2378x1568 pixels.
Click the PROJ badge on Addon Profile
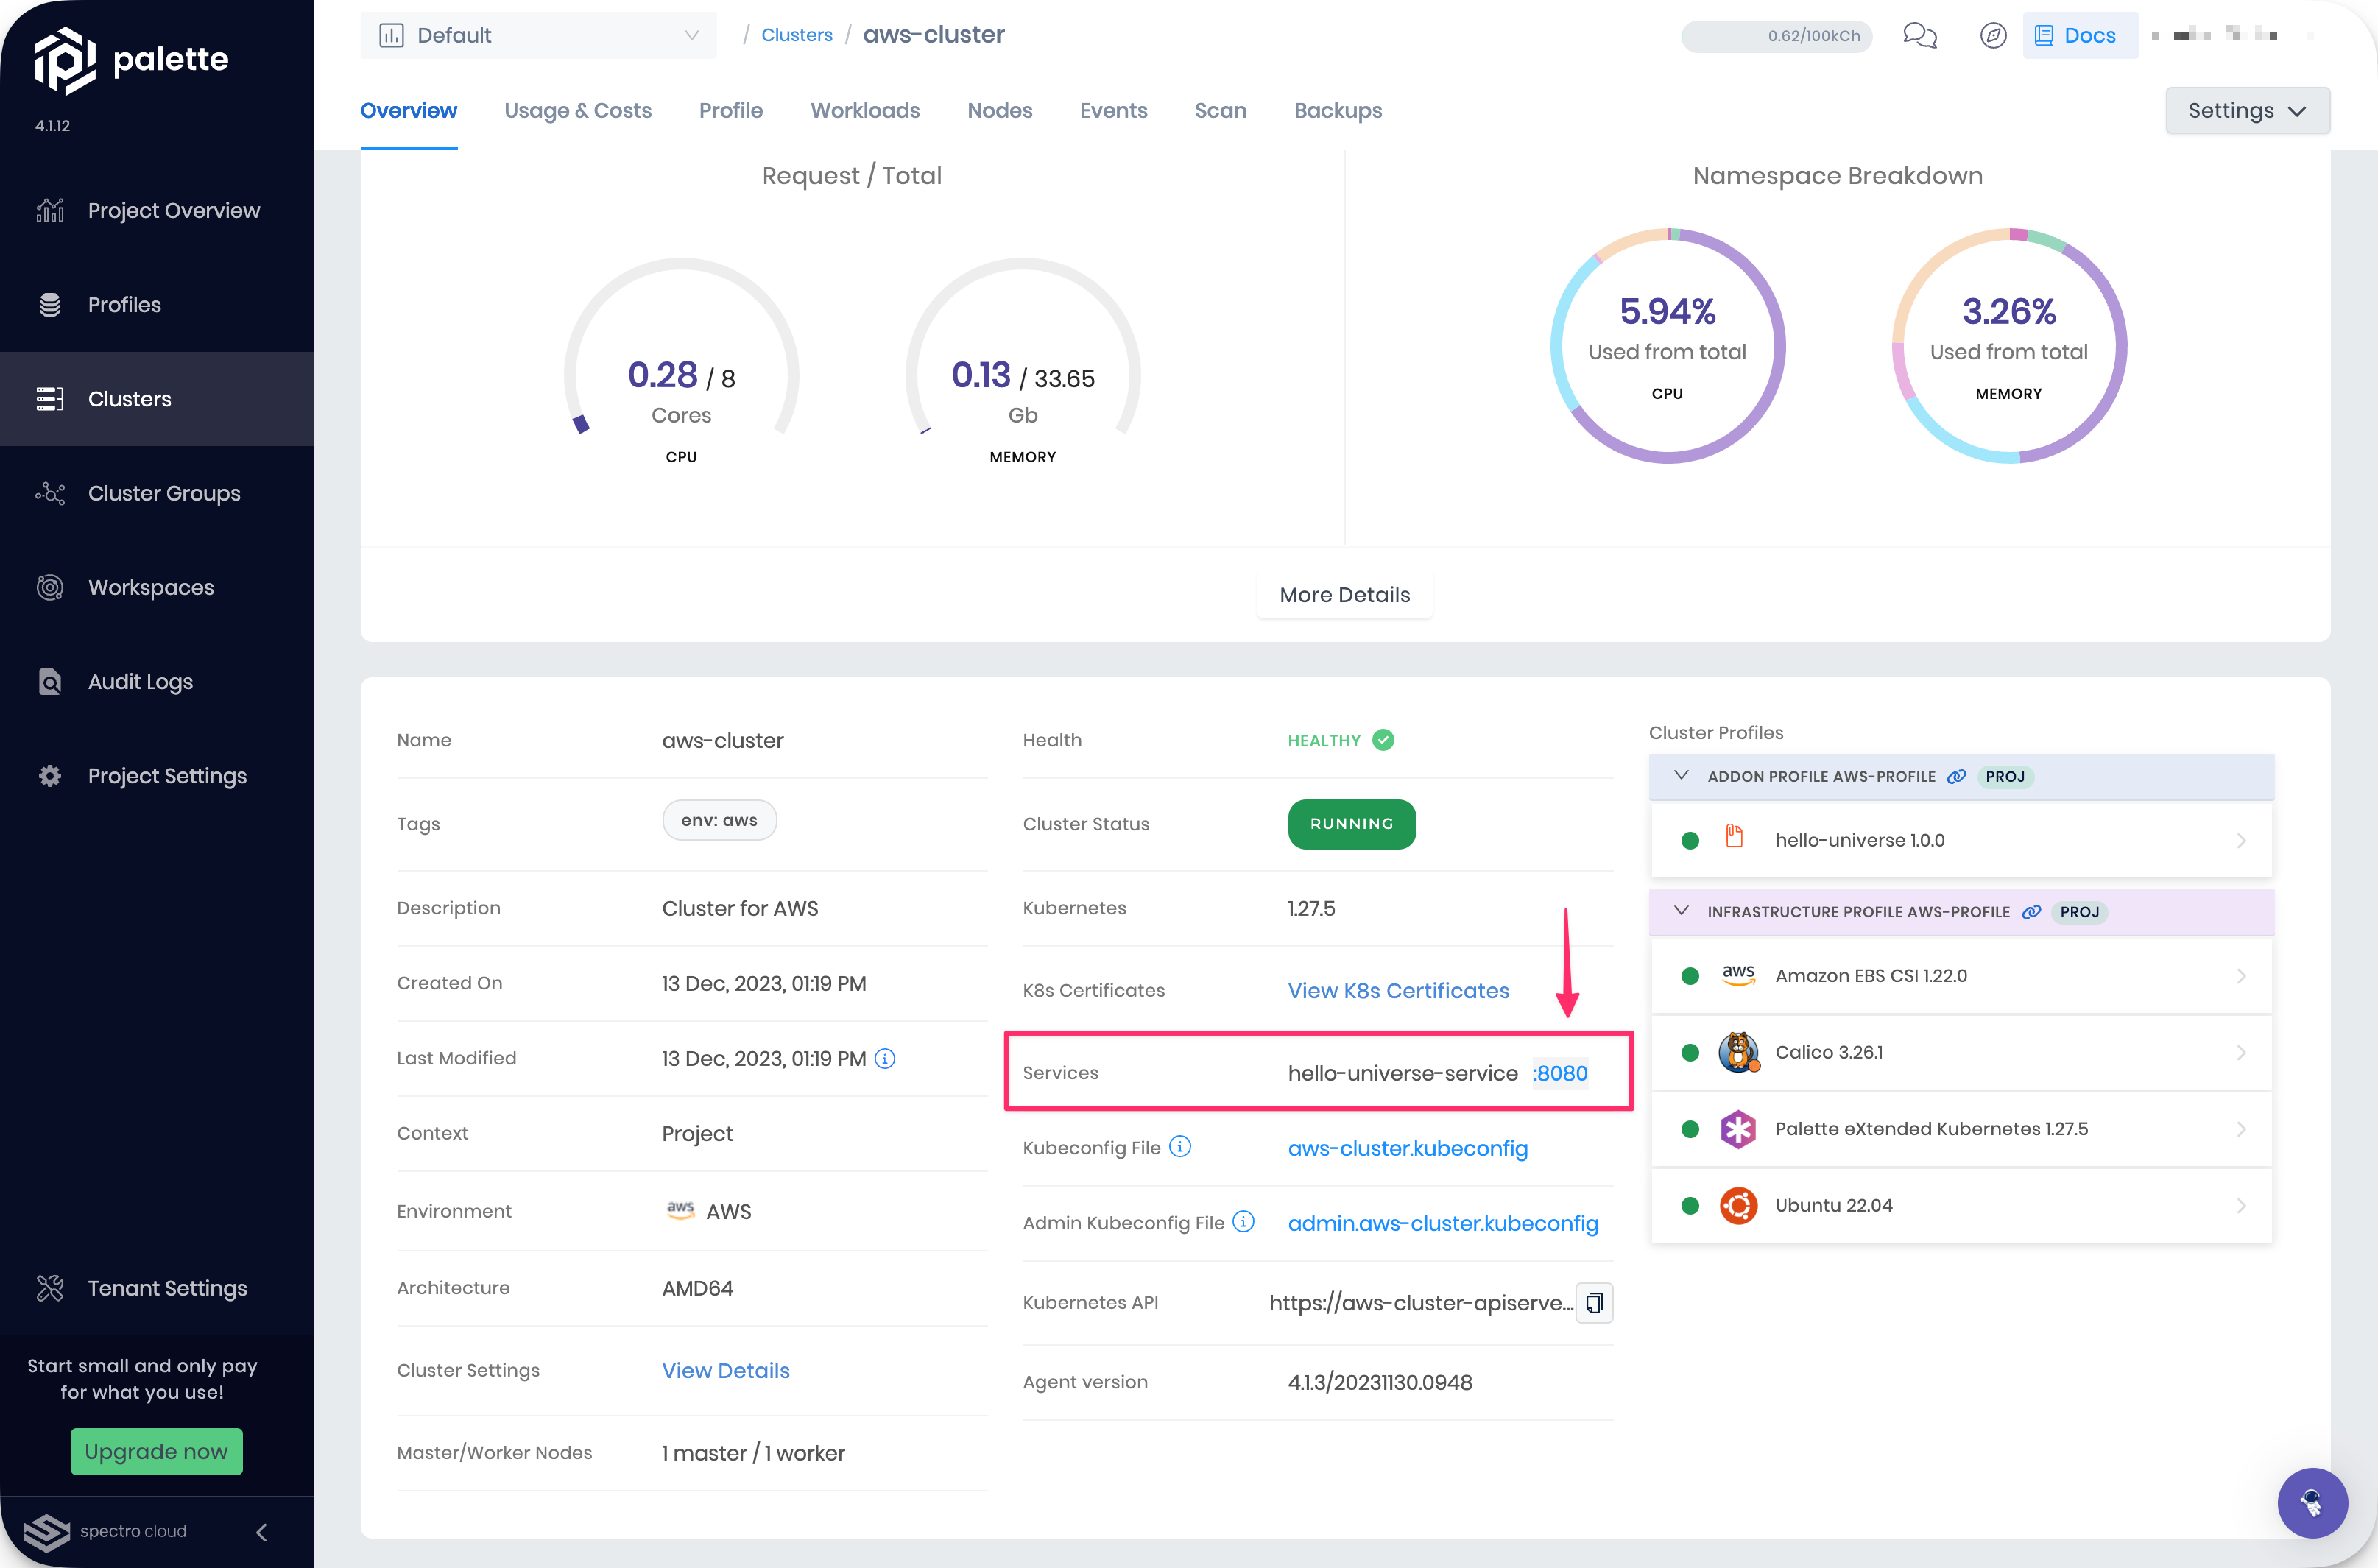pyautogui.click(x=2005, y=776)
